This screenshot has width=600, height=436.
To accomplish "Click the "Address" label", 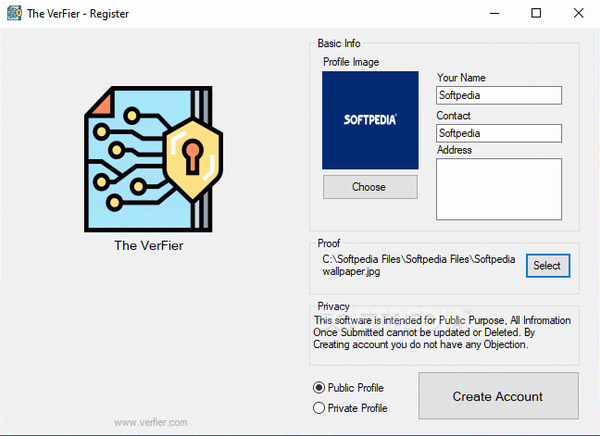I will pyautogui.click(x=454, y=150).
